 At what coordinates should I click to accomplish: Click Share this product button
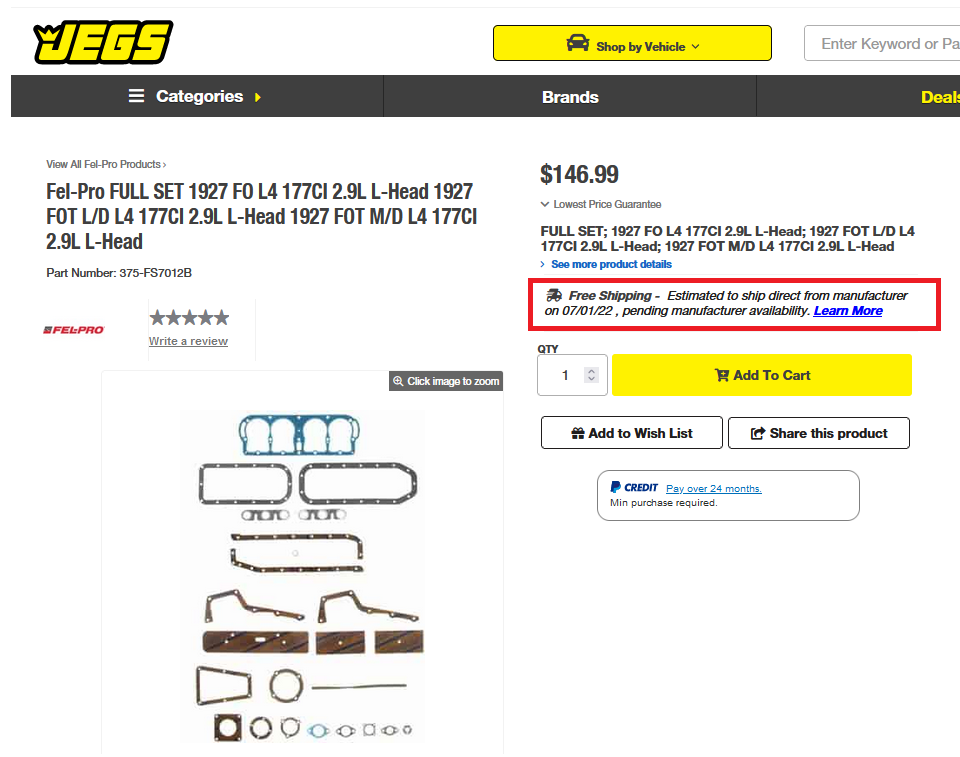[x=819, y=433]
